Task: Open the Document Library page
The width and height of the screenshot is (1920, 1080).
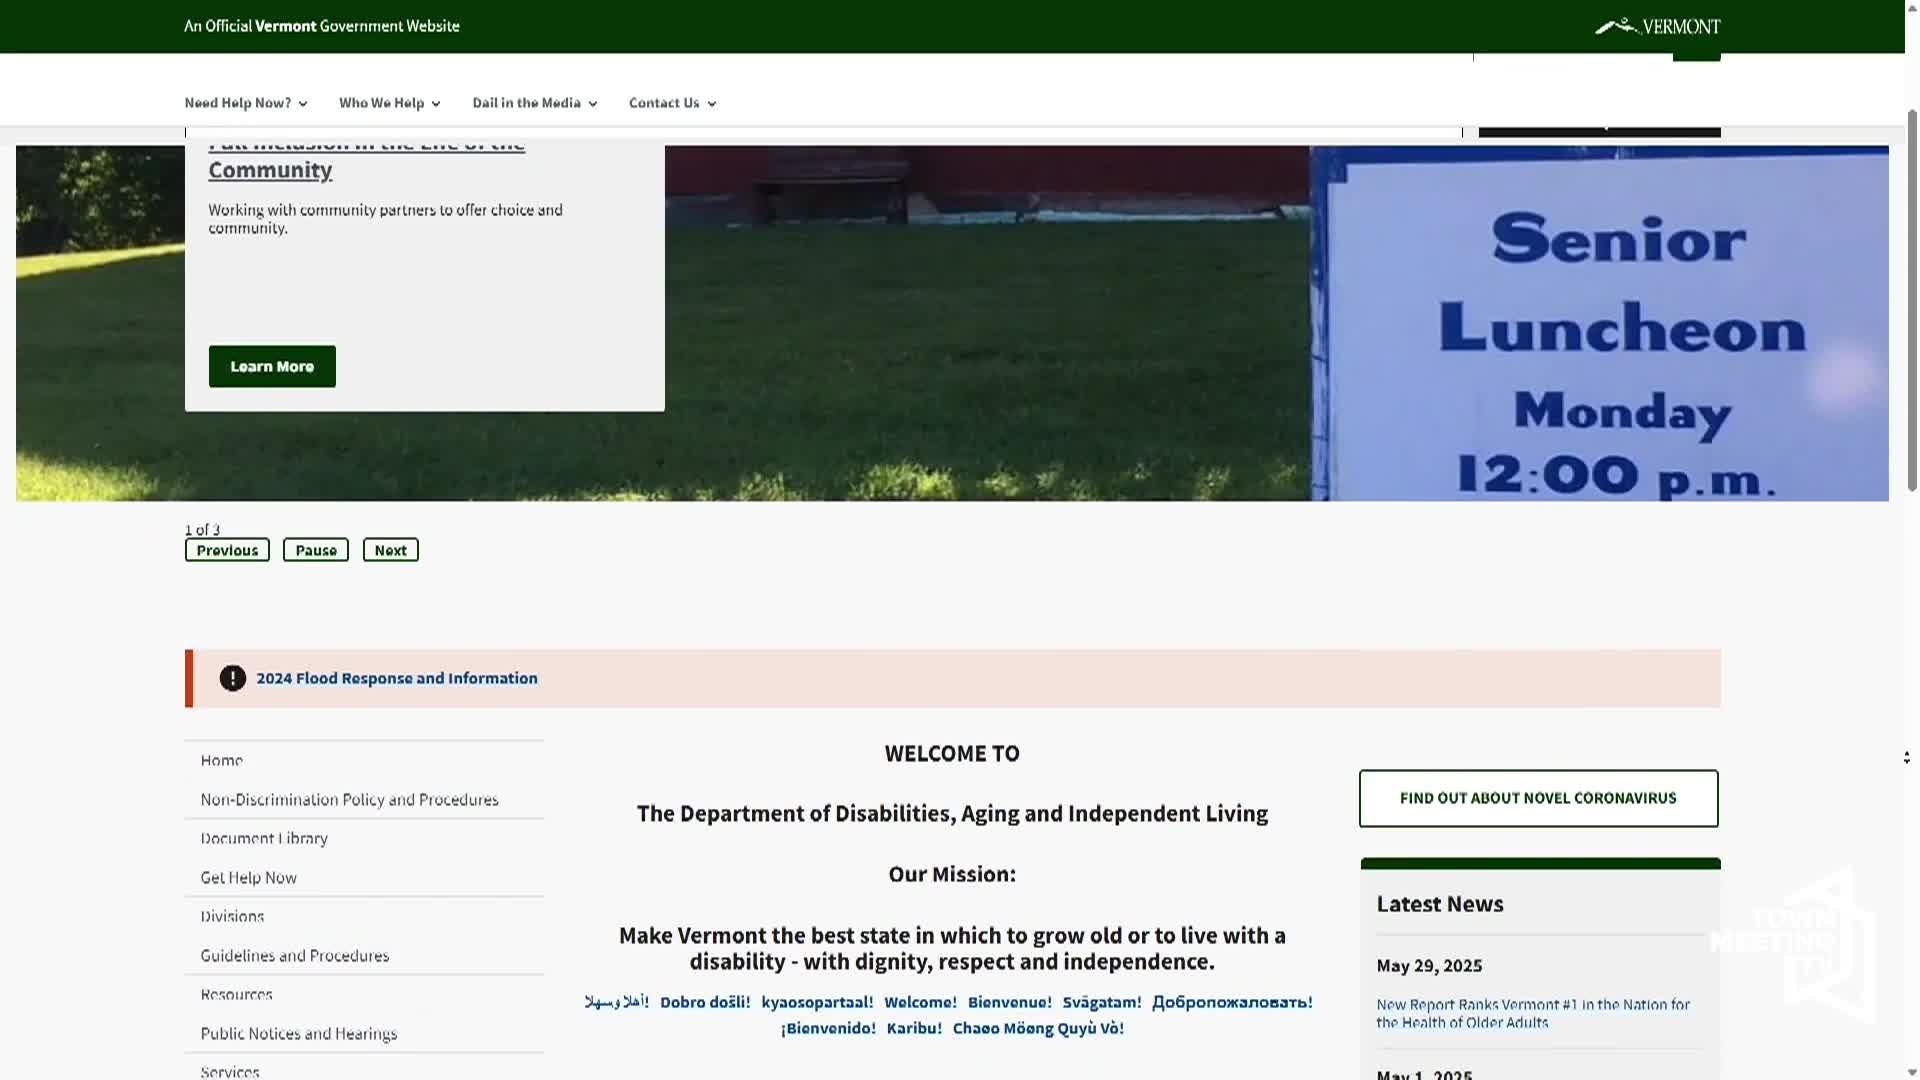Action: (263, 838)
